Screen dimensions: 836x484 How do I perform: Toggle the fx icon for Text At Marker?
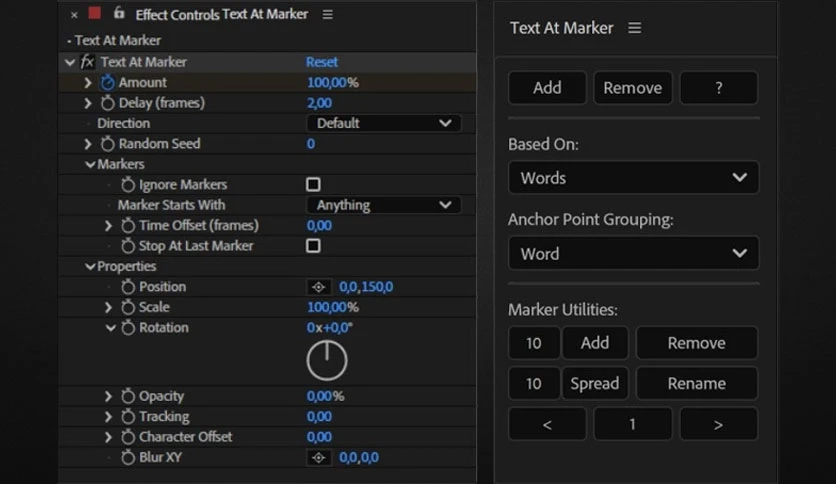point(87,62)
